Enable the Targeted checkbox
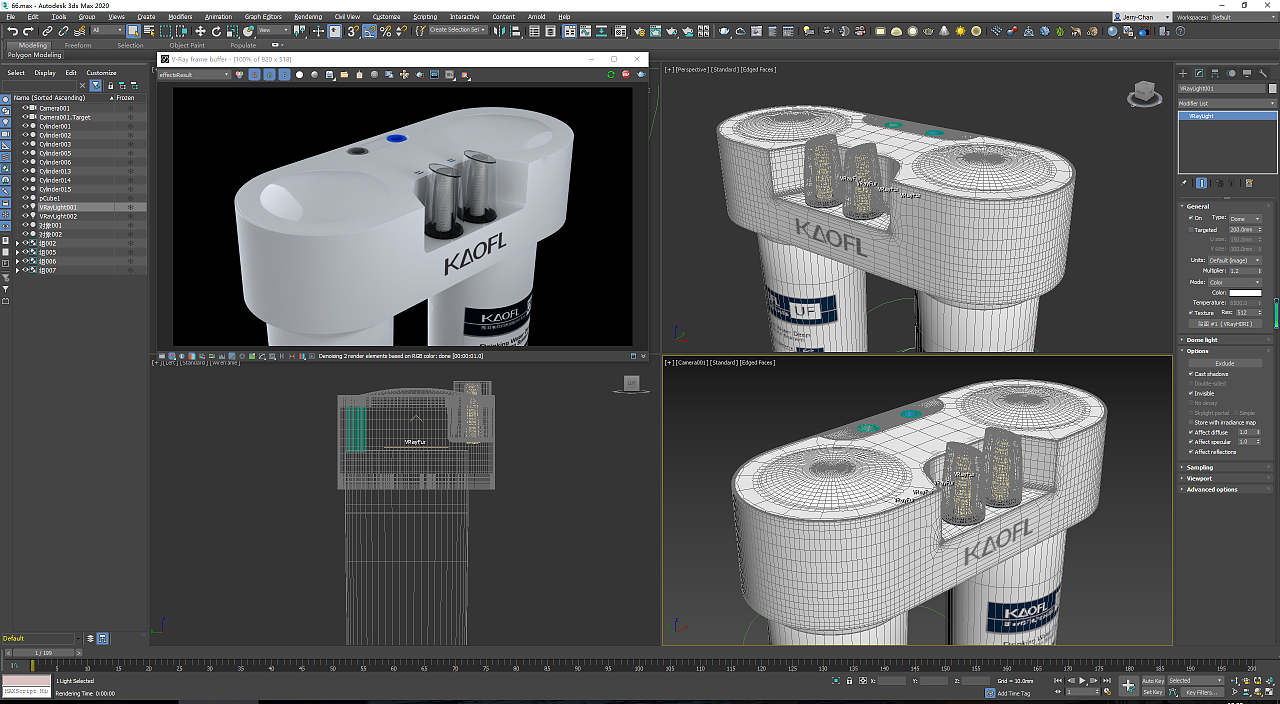Viewport: 1280px width, 704px height. coord(1191,230)
